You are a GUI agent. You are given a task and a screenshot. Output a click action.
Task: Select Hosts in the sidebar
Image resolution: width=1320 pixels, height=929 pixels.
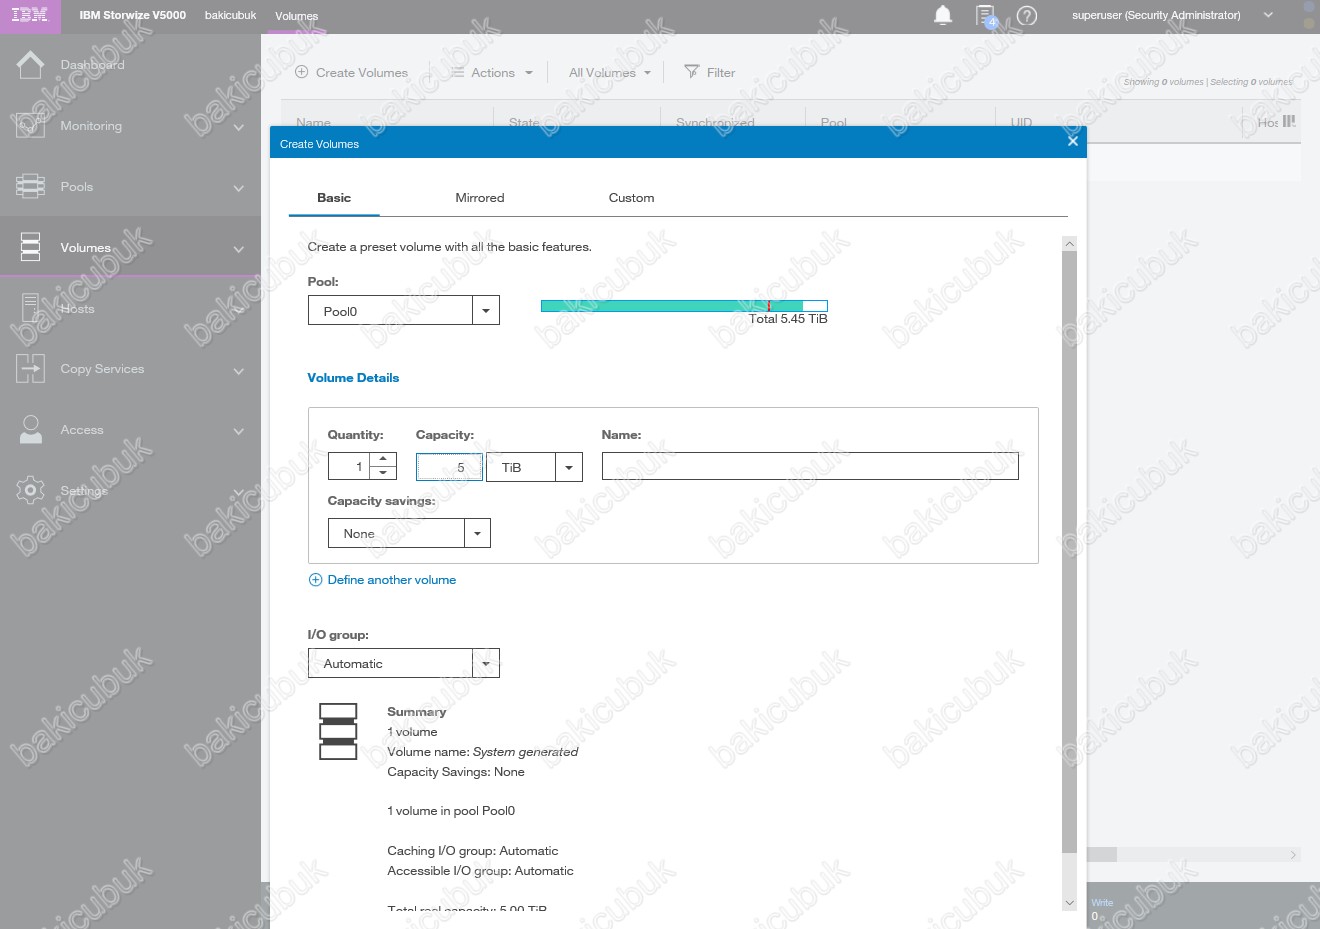77,309
